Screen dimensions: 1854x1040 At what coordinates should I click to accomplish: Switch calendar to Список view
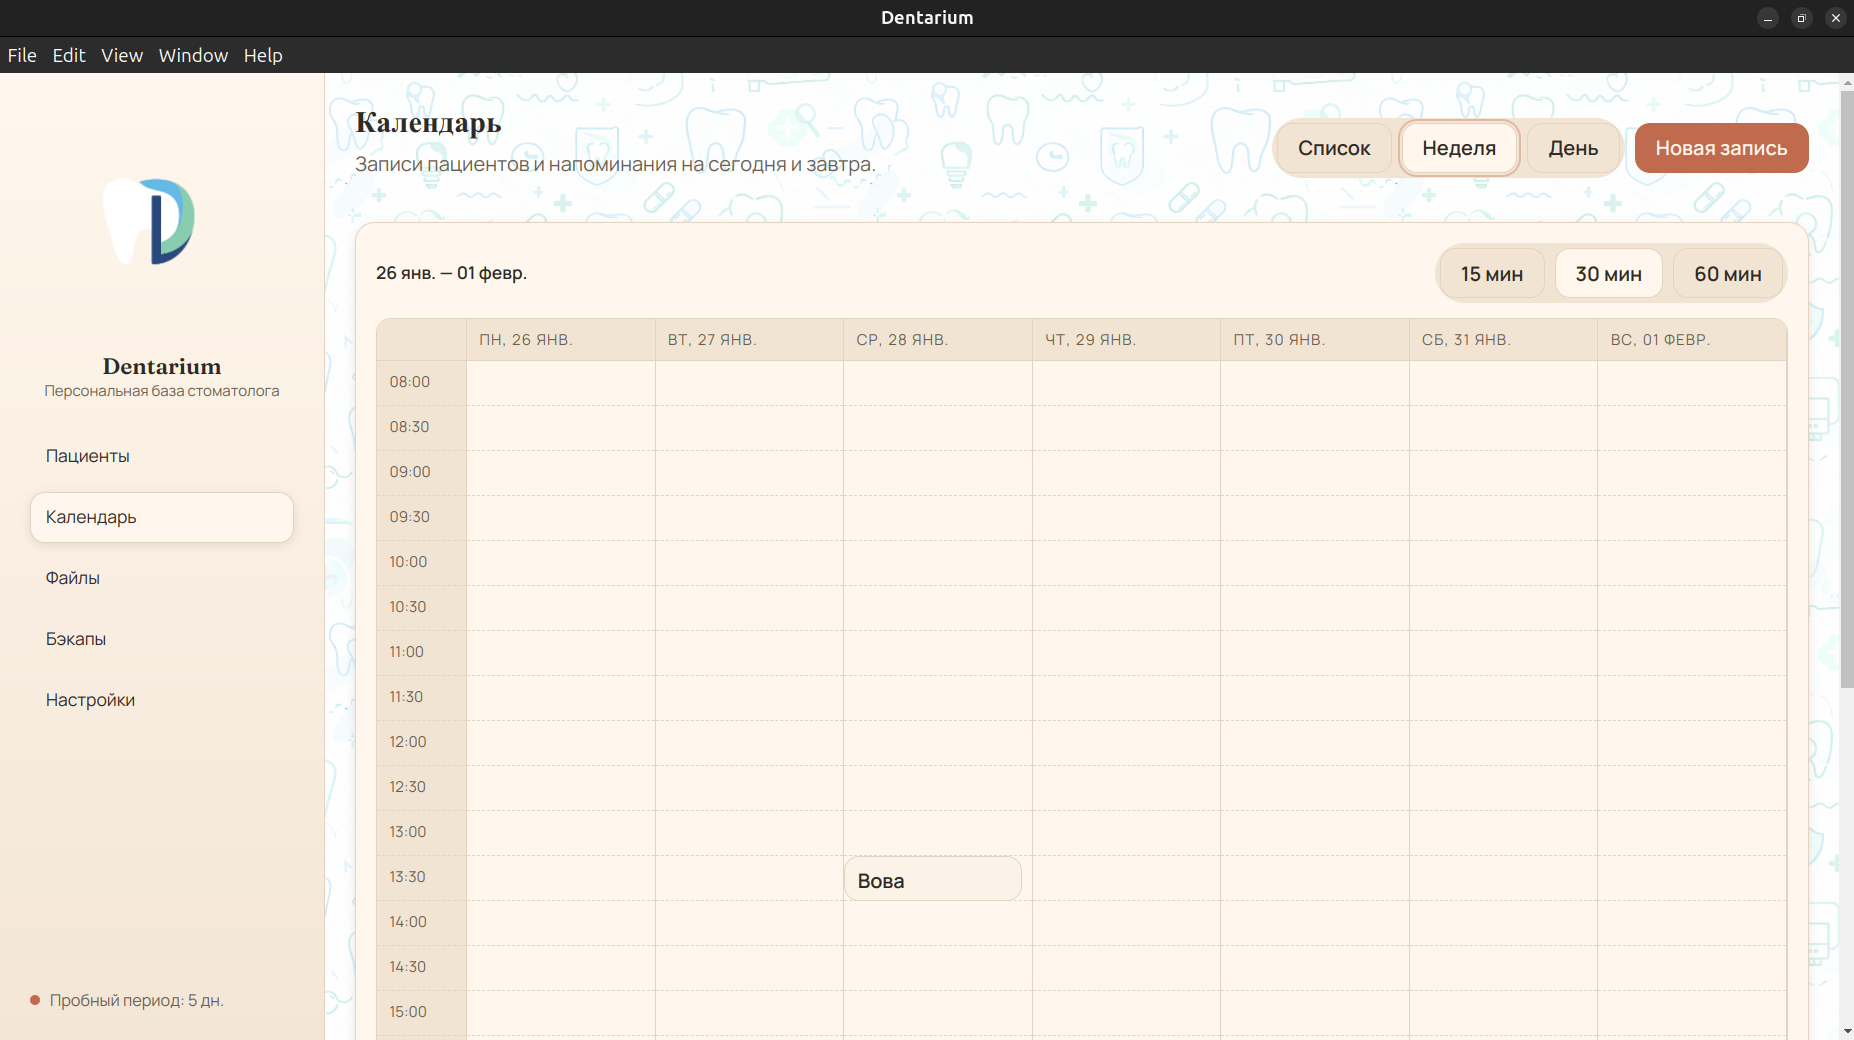(x=1334, y=148)
